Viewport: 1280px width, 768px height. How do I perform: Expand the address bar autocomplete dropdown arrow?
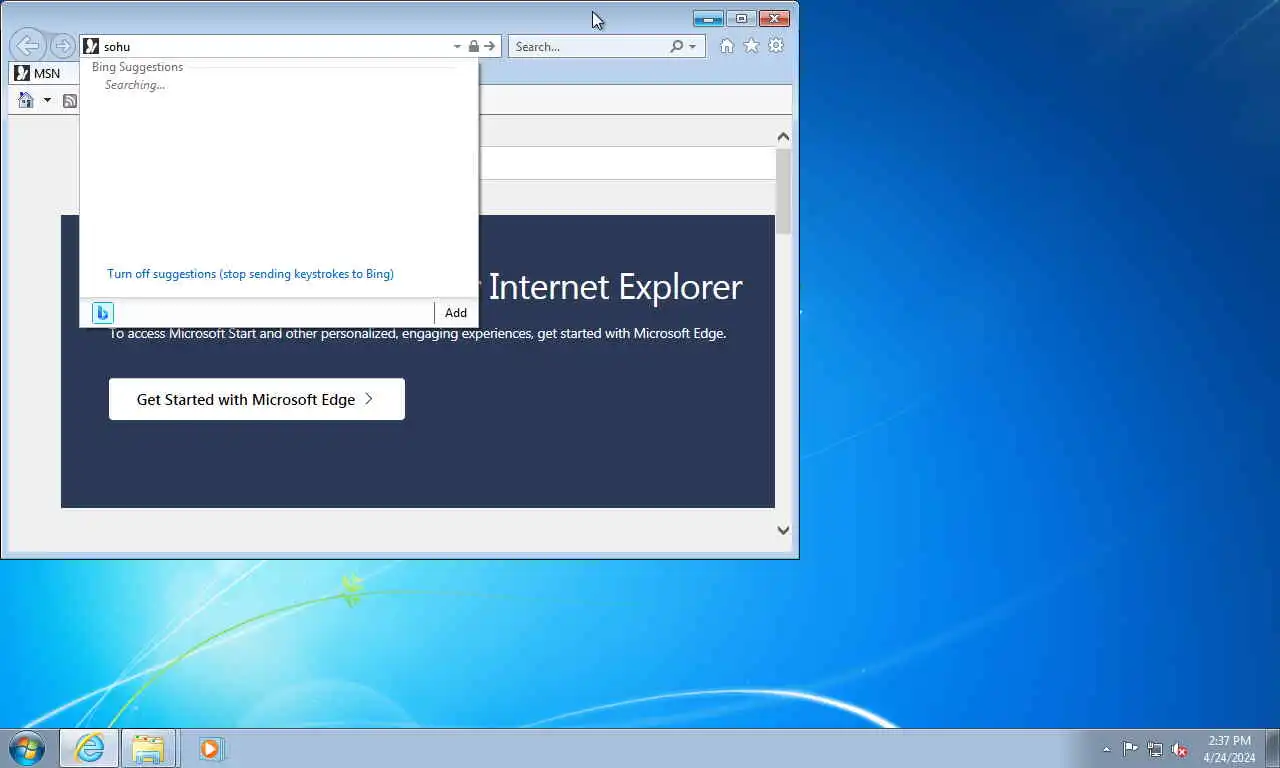[x=457, y=46]
